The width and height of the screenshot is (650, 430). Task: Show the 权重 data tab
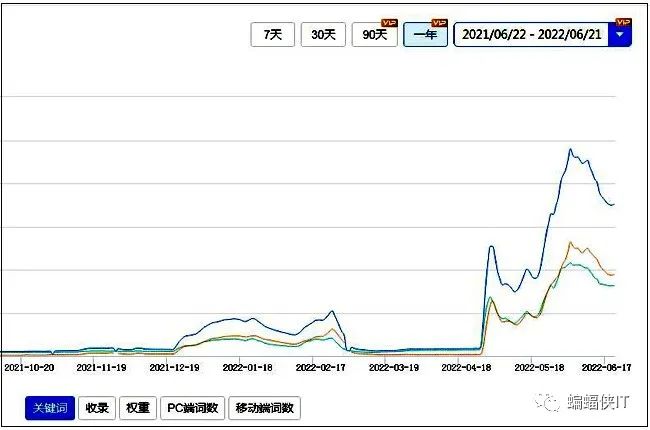[137, 408]
